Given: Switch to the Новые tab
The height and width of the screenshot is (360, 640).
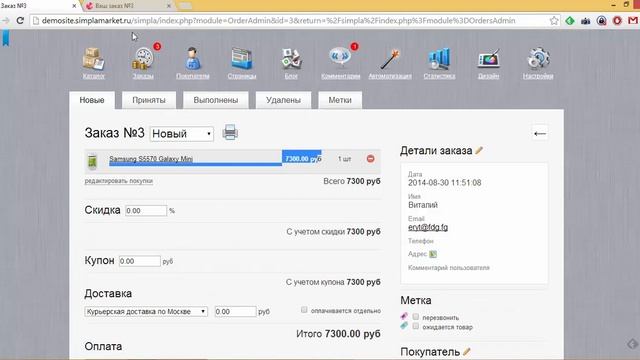Looking at the screenshot, I should [92, 100].
